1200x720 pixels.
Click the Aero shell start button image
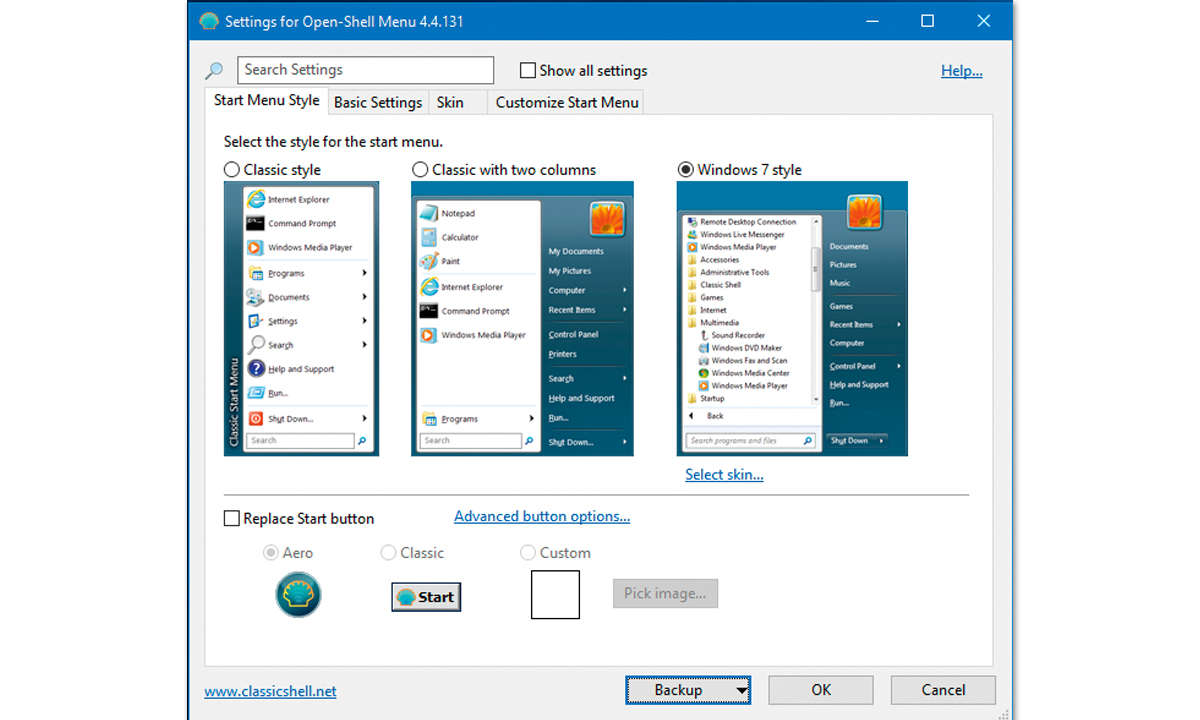[299, 595]
